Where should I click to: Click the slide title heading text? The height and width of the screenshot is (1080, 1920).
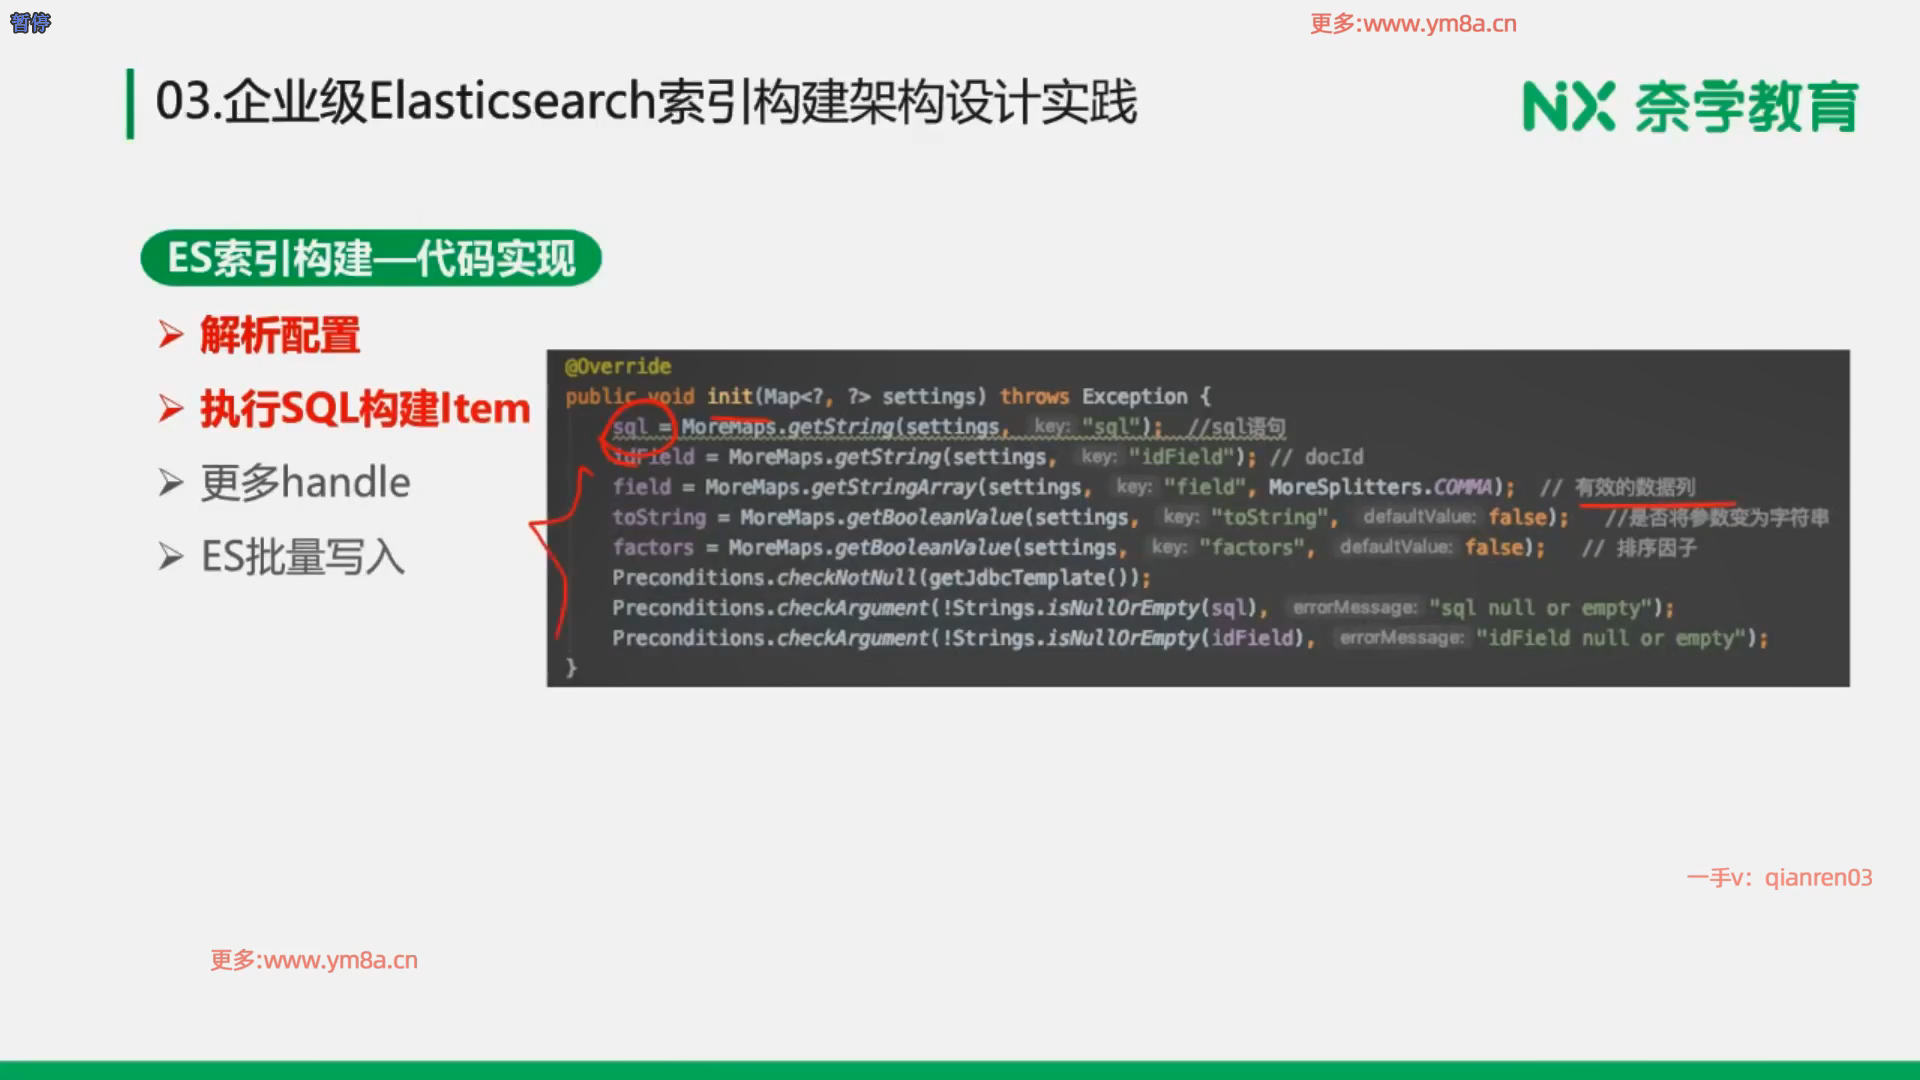[646, 102]
